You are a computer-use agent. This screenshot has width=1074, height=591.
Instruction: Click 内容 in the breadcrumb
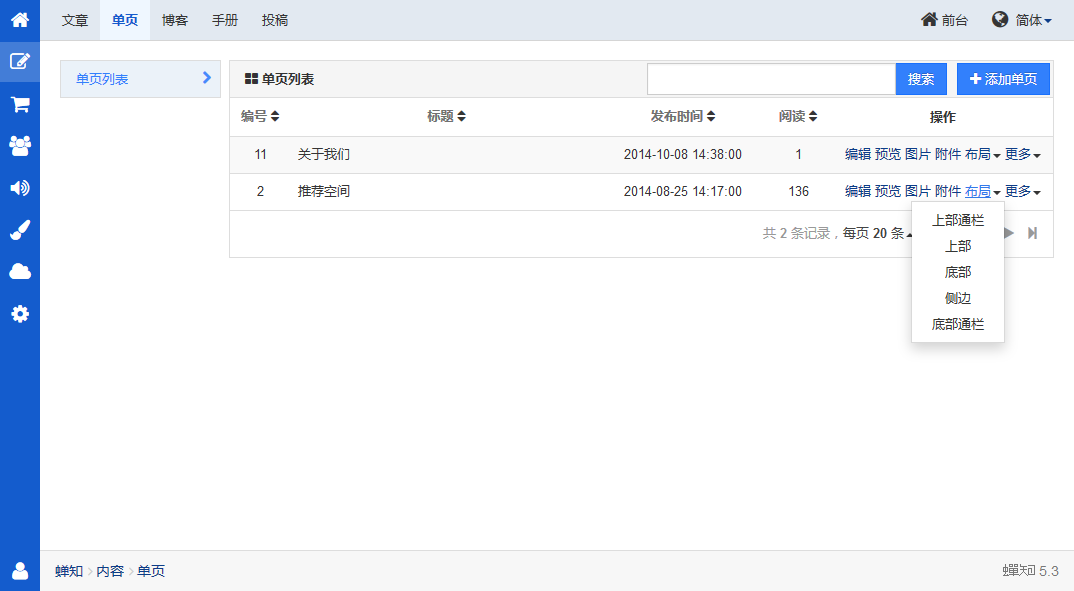[110, 571]
